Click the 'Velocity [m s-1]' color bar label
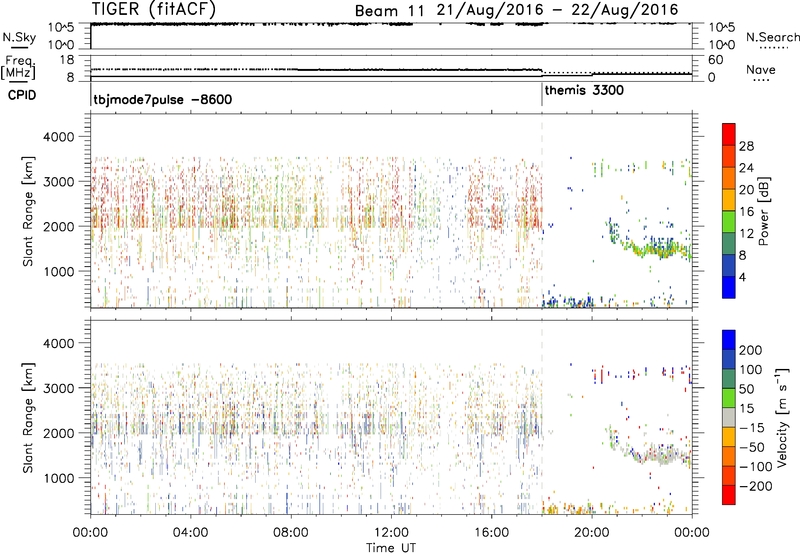Image resolution: width=800 pixels, height=554 pixels. (x=781, y=417)
